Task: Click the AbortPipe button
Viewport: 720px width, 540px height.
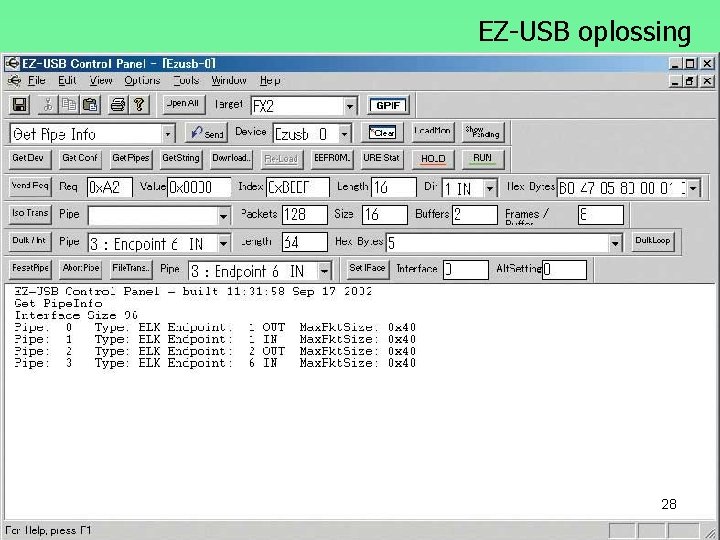Action: (80, 269)
